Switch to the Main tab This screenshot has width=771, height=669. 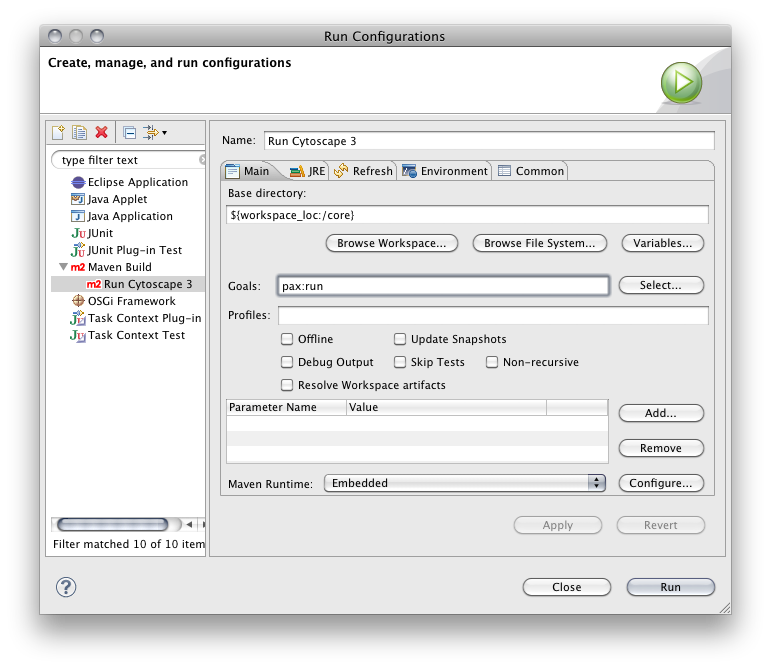(248, 171)
